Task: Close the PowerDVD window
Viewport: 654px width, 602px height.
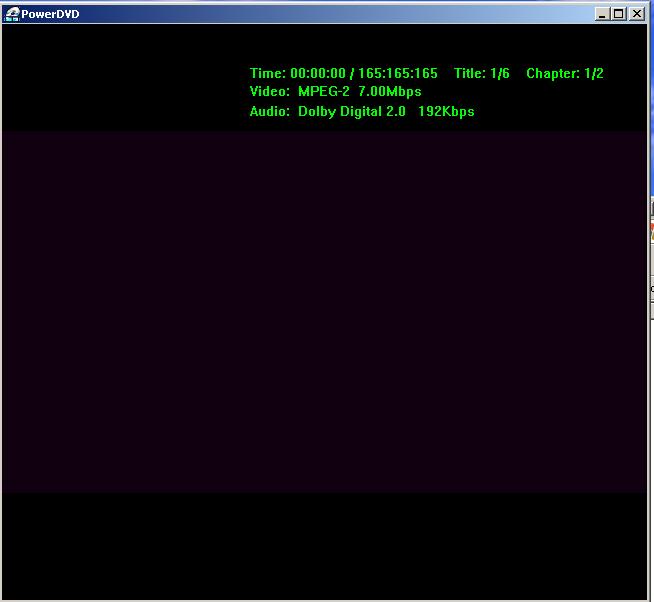Action: [637, 14]
